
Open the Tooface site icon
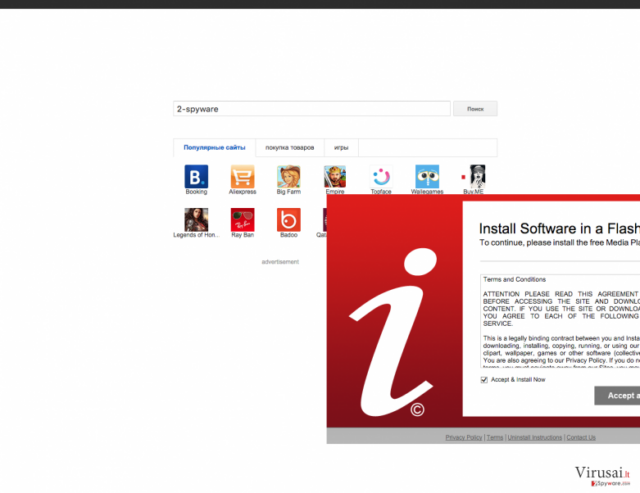[381, 176]
